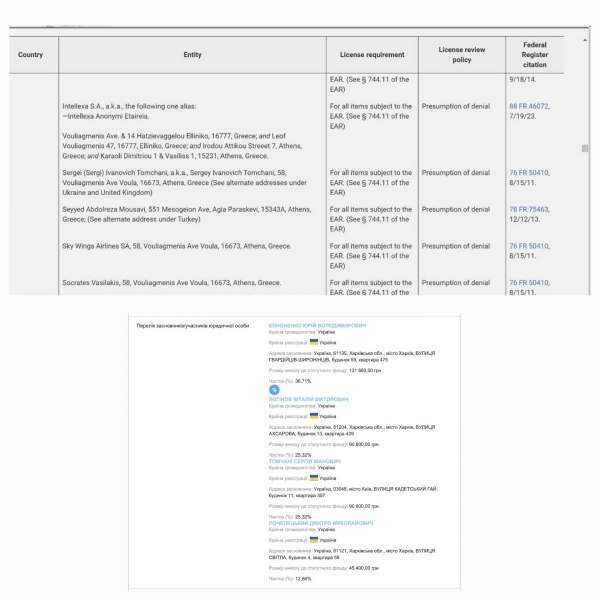Click Ukraine flag icon under Логінов entry
The image size is (600, 600).
coord(314,416)
